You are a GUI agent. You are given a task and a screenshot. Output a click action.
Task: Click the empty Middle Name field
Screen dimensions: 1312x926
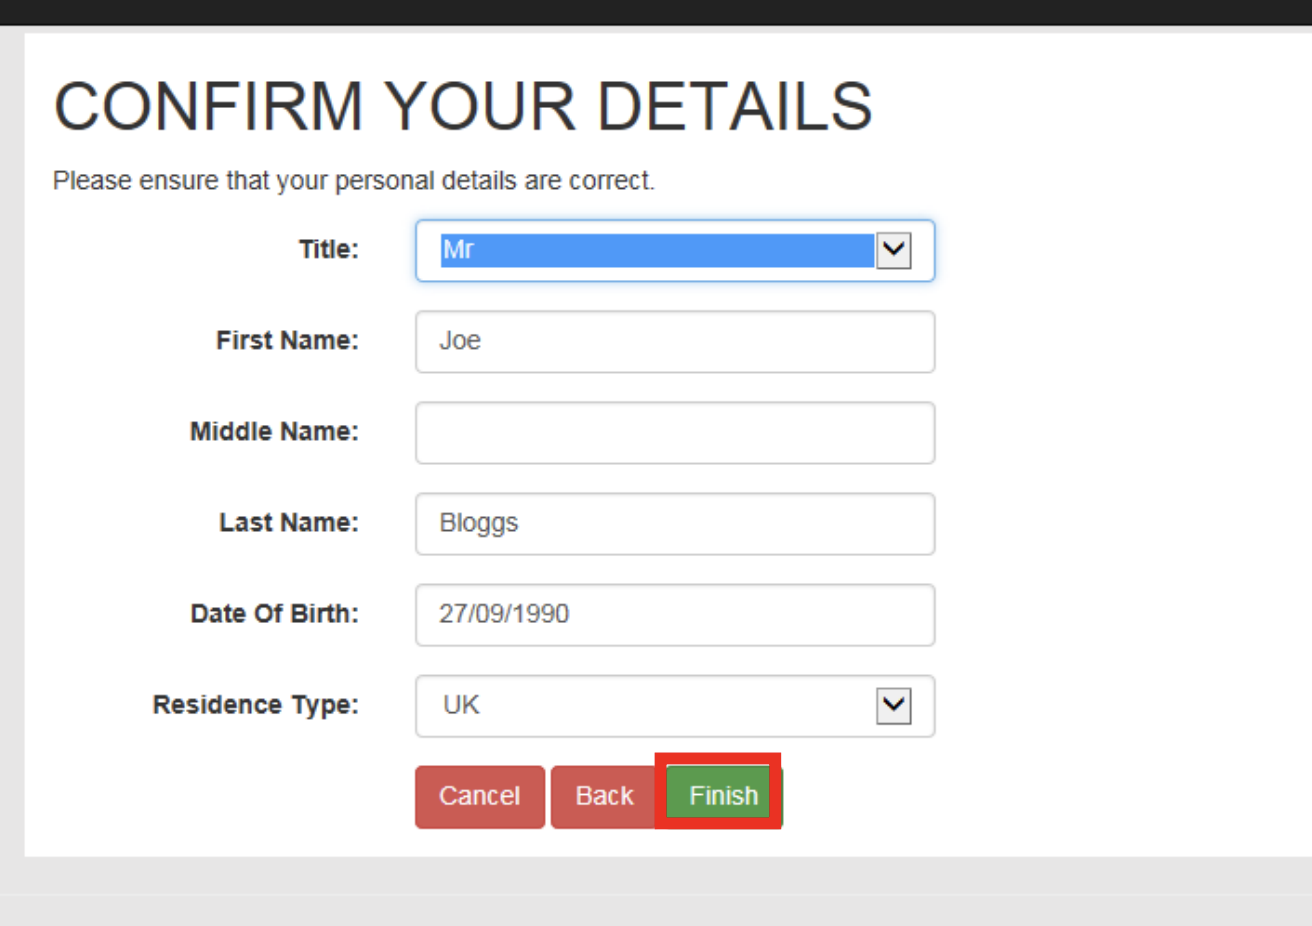click(x=675, y=432)
